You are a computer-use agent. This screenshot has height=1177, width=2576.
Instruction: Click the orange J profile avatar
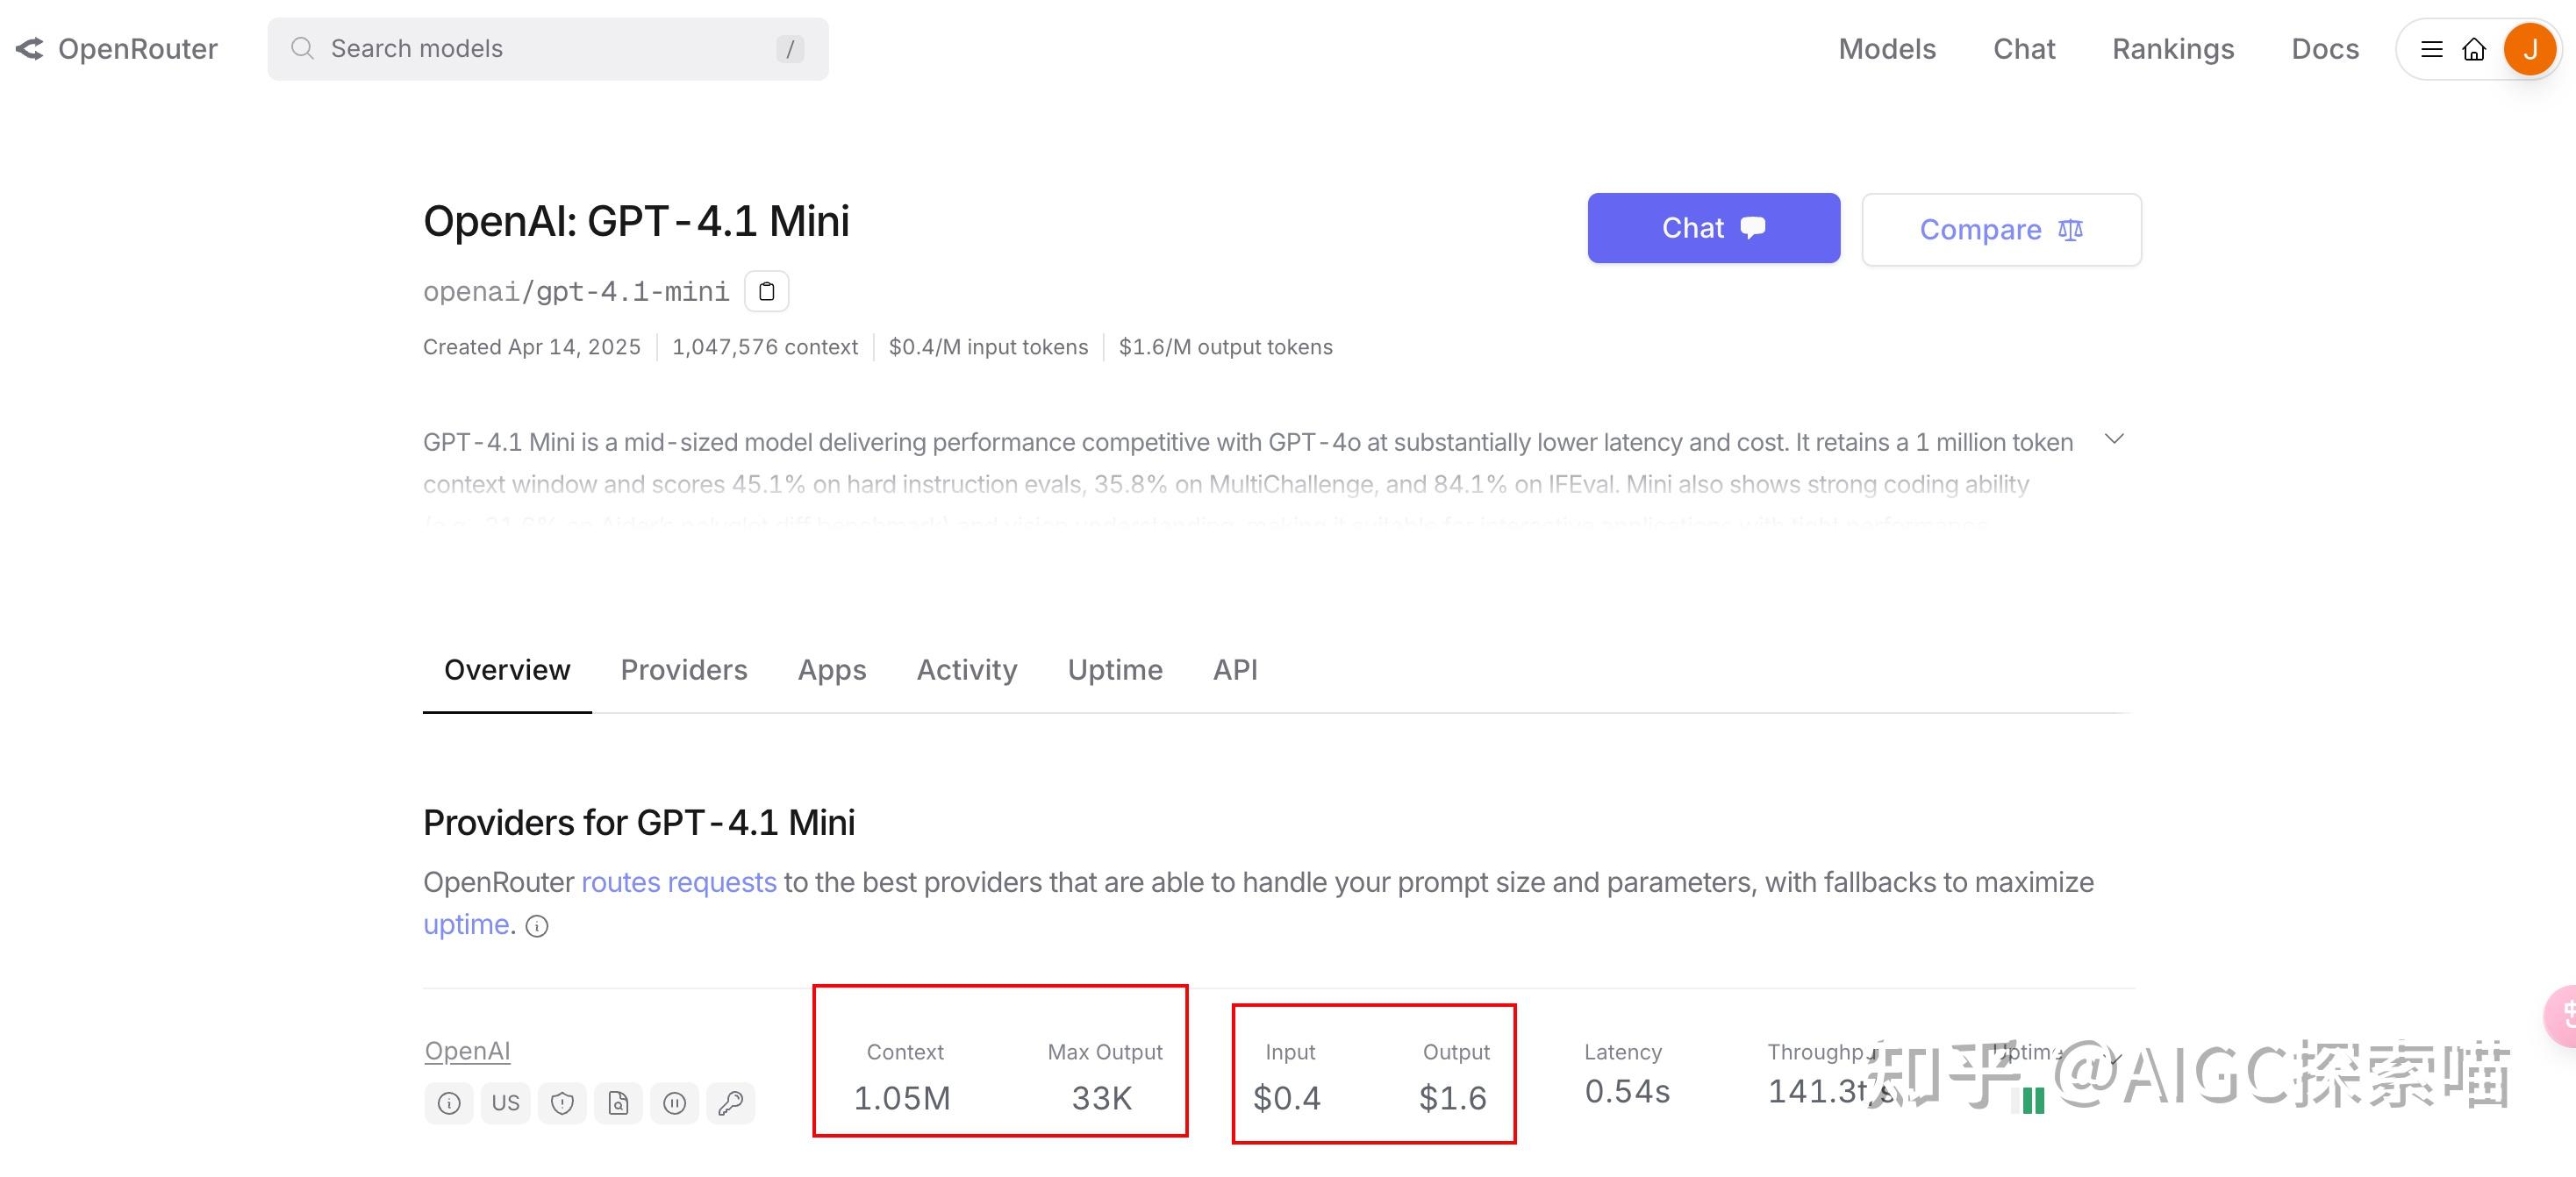pos(2530,49)
